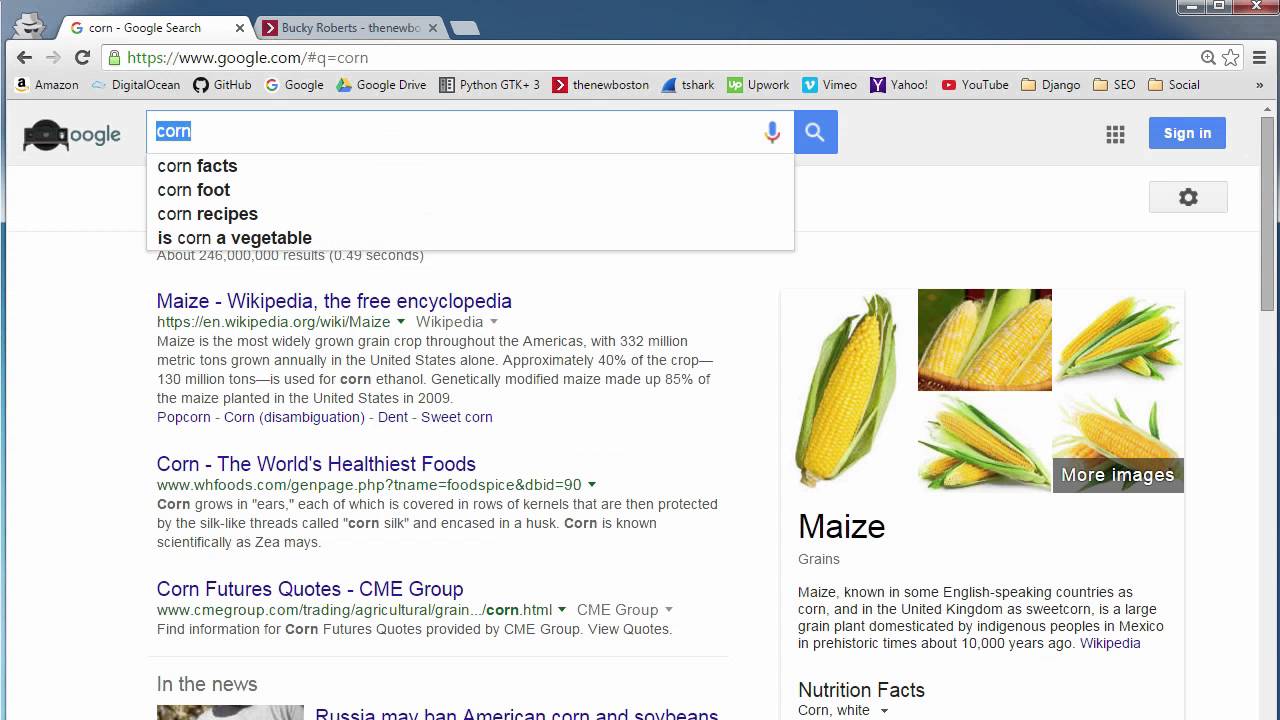
Task: Click the blue Google search magnifier button
Action: (x=815, y=131)
